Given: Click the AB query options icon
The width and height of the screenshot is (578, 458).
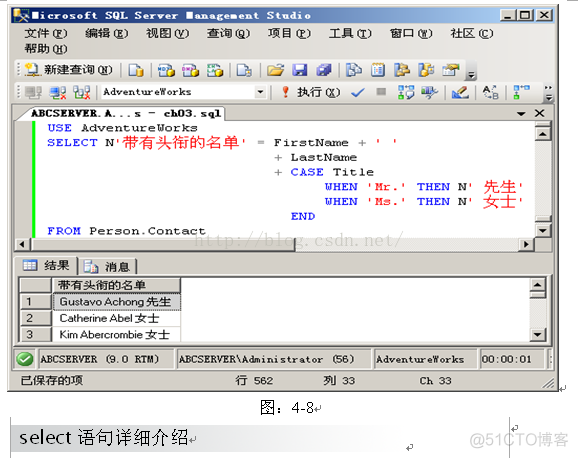Looking at the screenshot, I should point(491,92).
